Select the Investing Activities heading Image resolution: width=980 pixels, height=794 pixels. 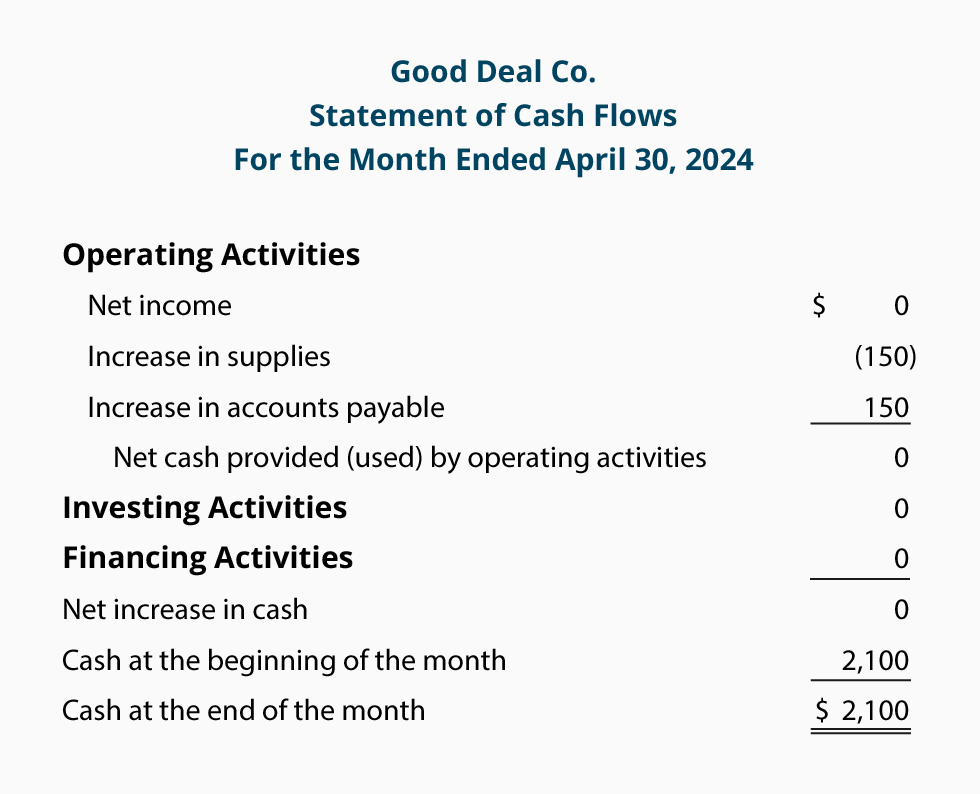click(204, 508)
